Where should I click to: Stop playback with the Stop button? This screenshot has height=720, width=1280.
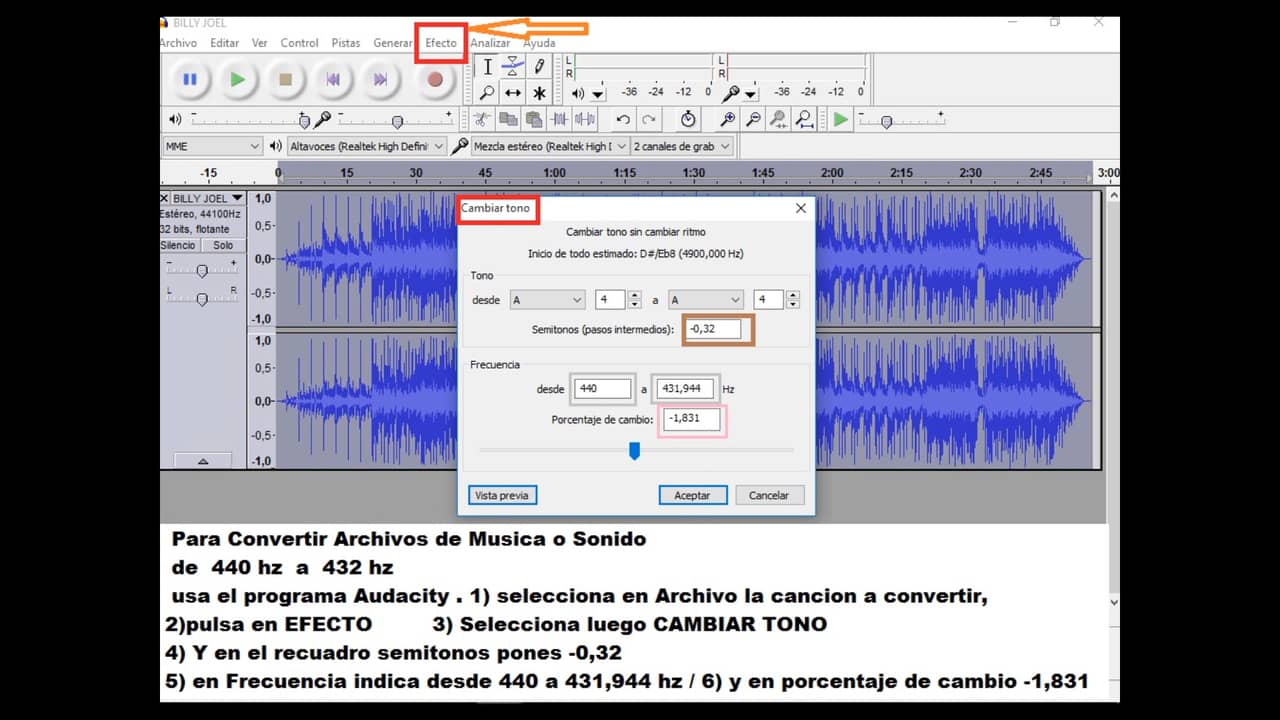point(285,80)
